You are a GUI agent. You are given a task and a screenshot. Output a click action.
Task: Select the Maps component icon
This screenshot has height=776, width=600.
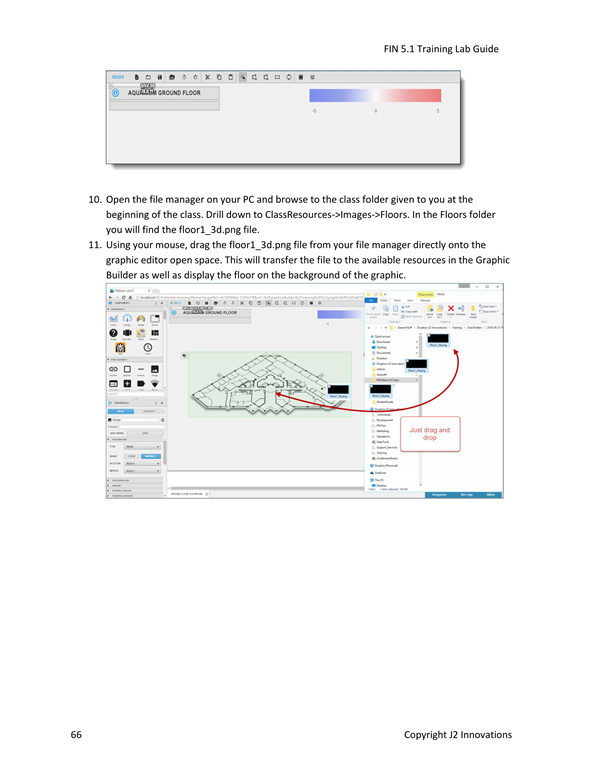141,333
